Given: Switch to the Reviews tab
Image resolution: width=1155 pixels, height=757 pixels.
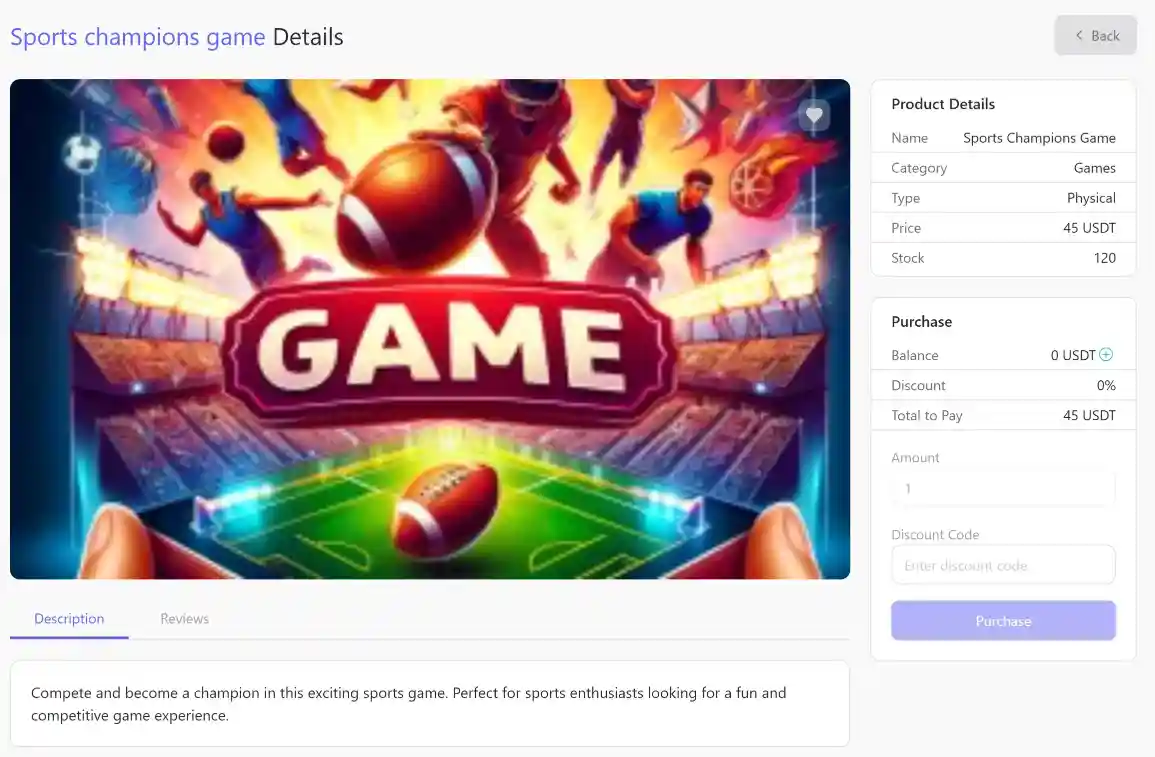Looking at the screenshot, I should click(185, 619).
